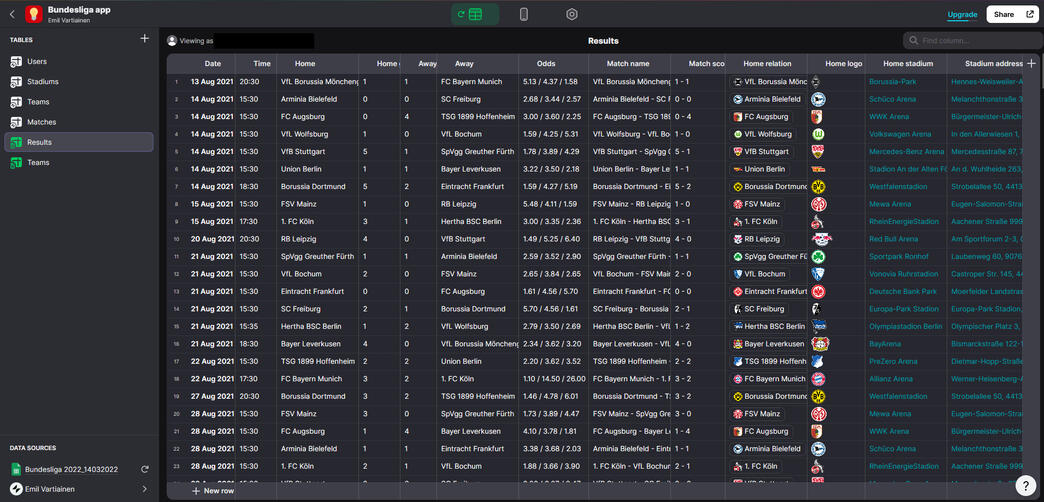Click the Users table icon
Viewport: 1044px width, 502px height.
coord(17,62)
